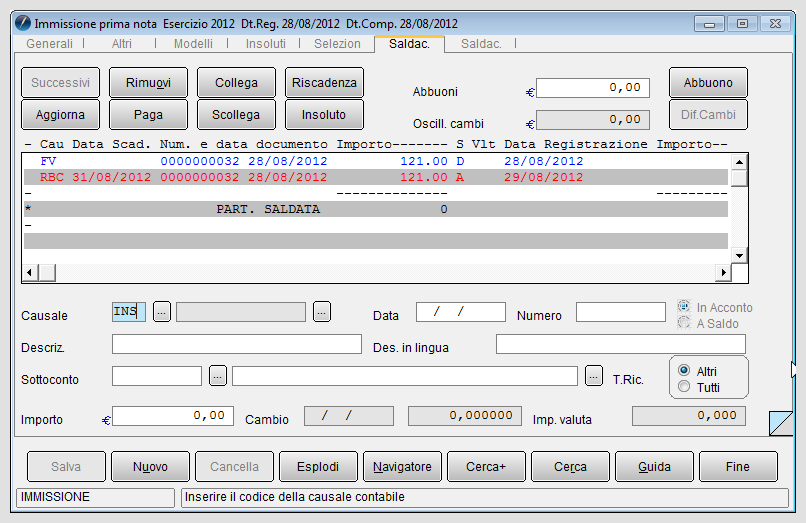Click the Cancella button
The image size is (806, 523).
point(234,466)
